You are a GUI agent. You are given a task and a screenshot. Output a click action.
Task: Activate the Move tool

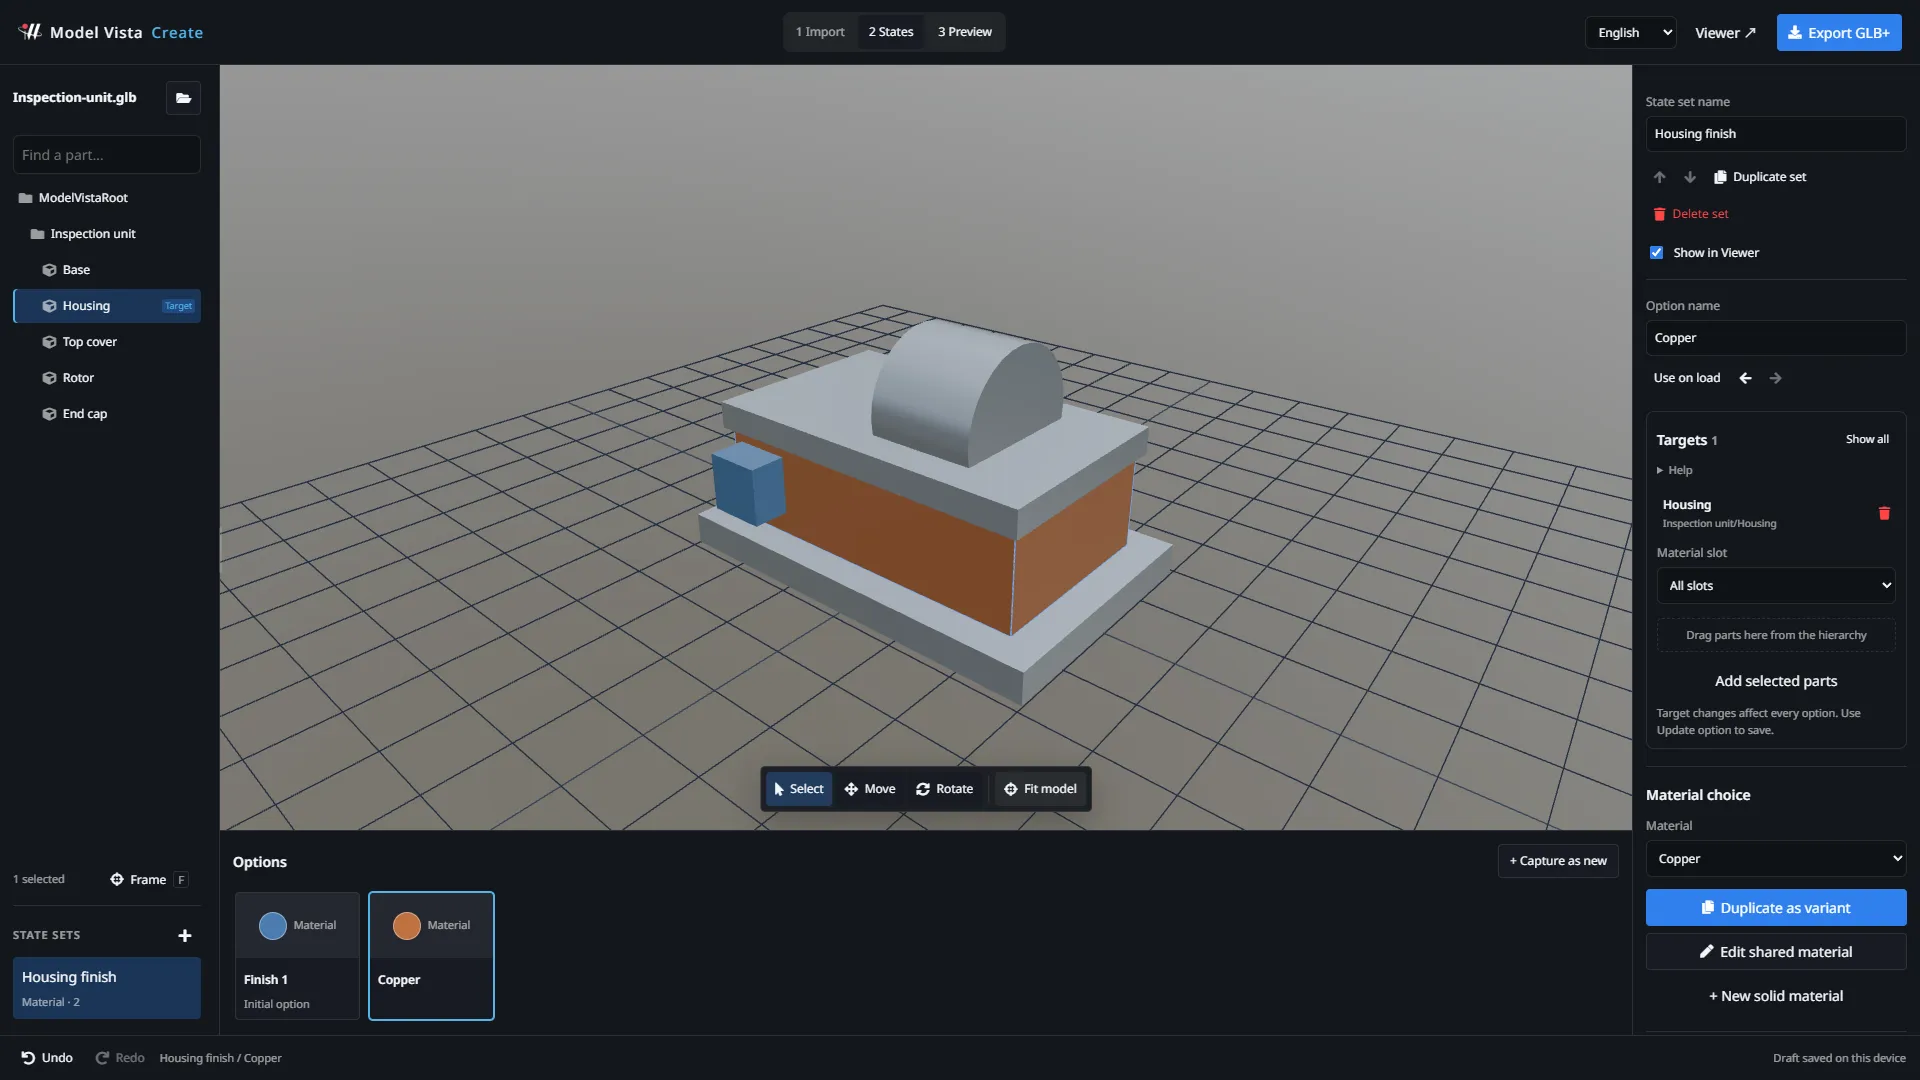pos(869,789)
